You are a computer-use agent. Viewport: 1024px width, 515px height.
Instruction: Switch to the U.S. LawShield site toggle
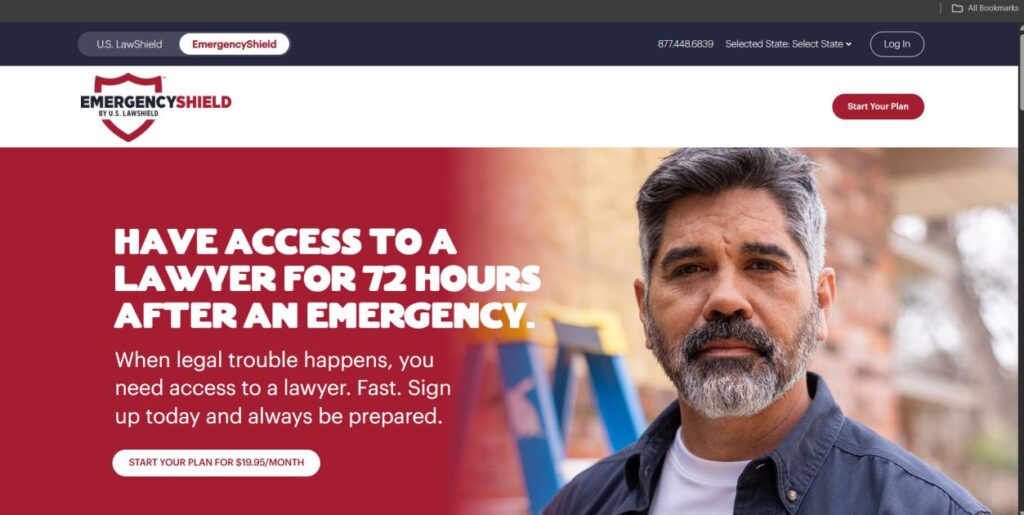coord(129,44)
